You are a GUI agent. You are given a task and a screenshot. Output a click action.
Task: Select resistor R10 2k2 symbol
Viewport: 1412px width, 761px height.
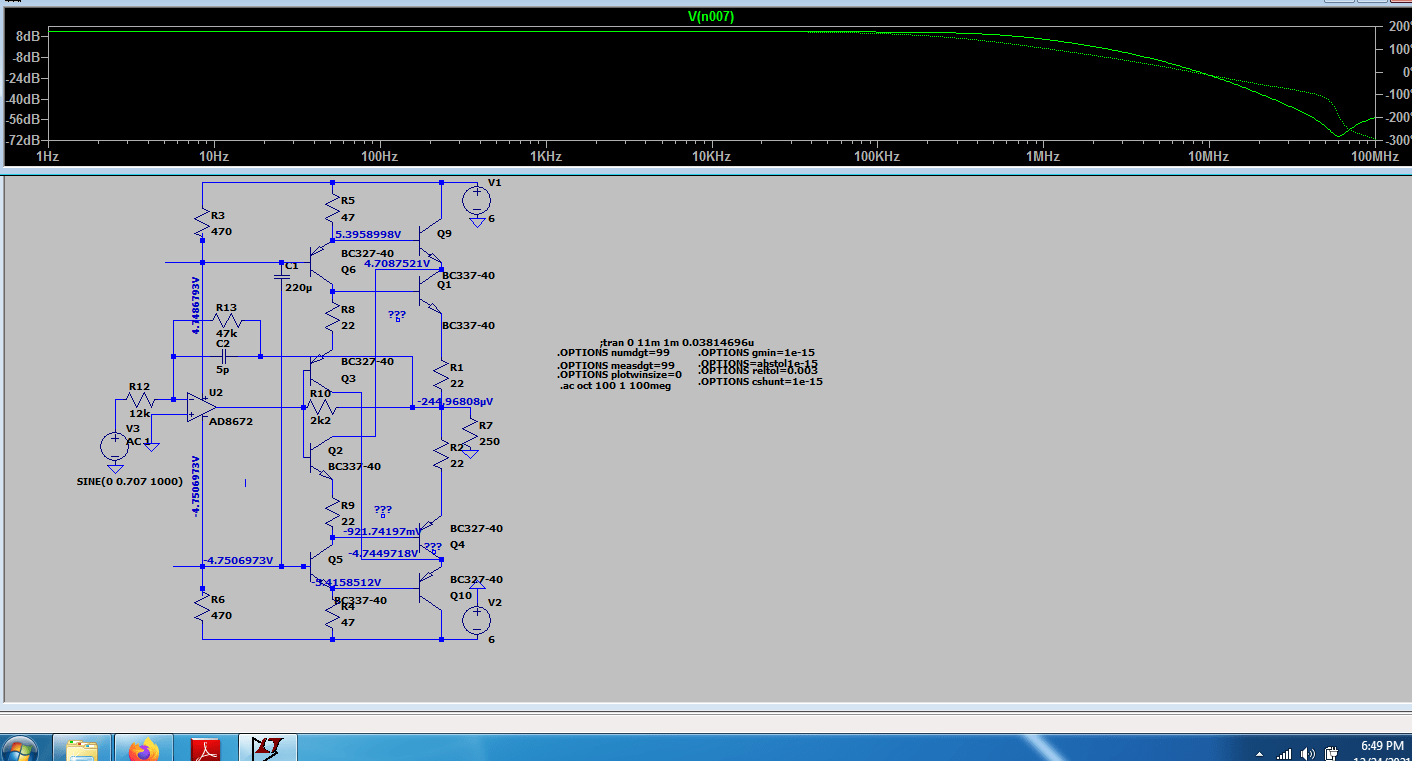[320, 407]
